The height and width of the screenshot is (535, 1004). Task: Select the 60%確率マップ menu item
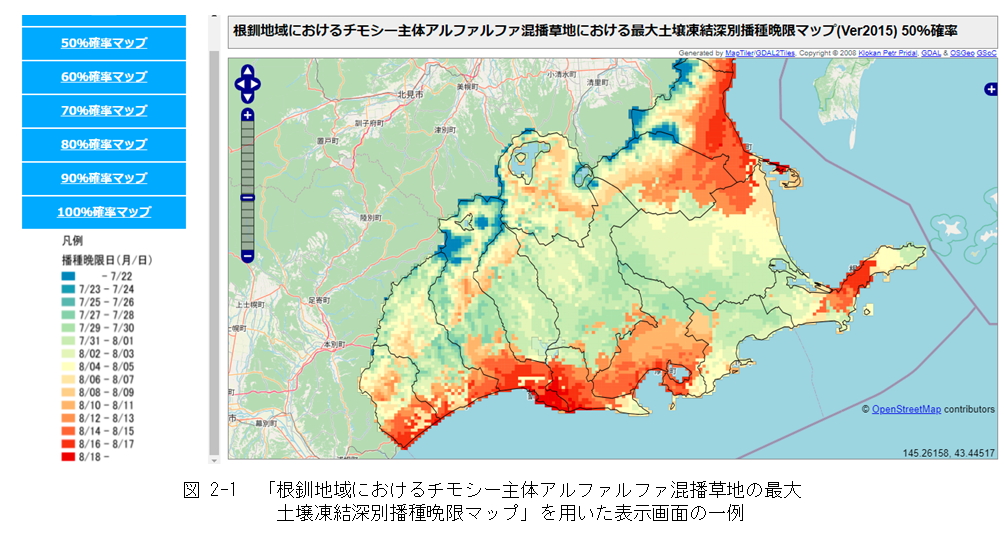coord(104,77)
